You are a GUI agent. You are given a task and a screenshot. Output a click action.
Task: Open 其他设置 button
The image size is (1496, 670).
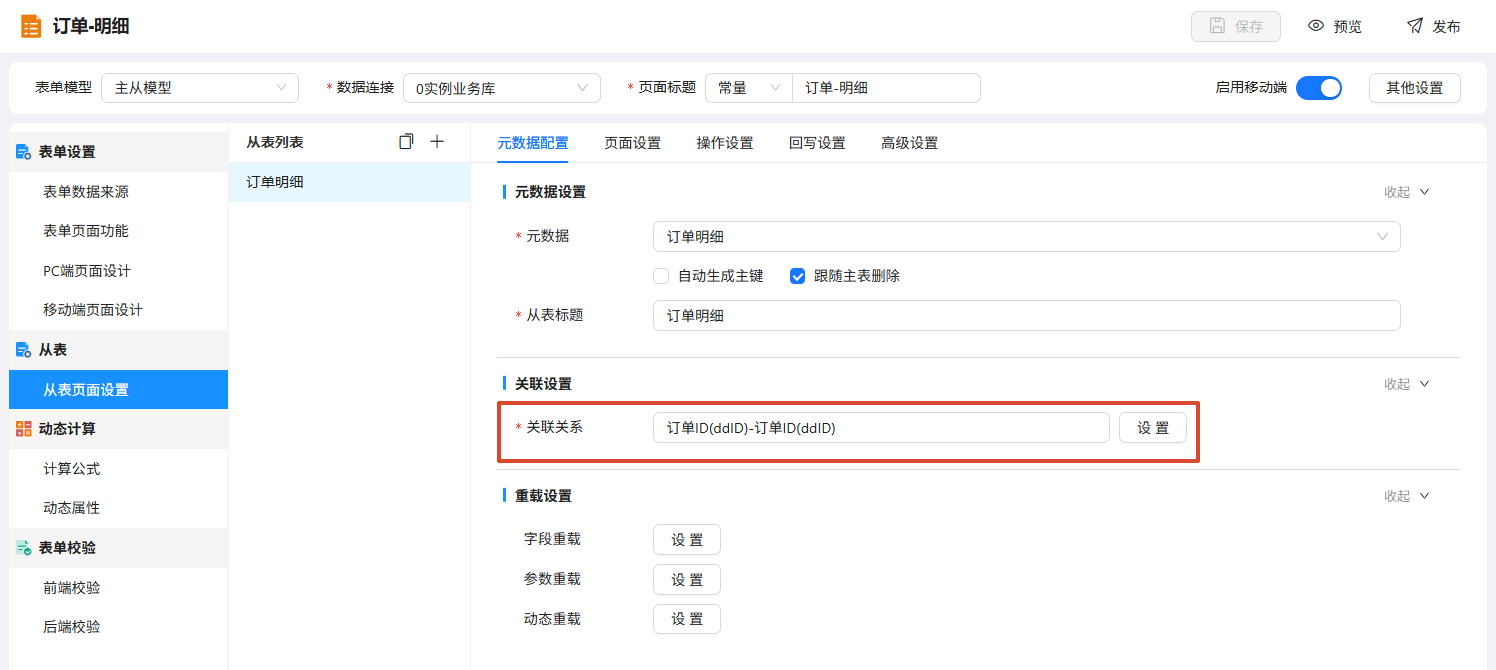(x=1415, y=88)
